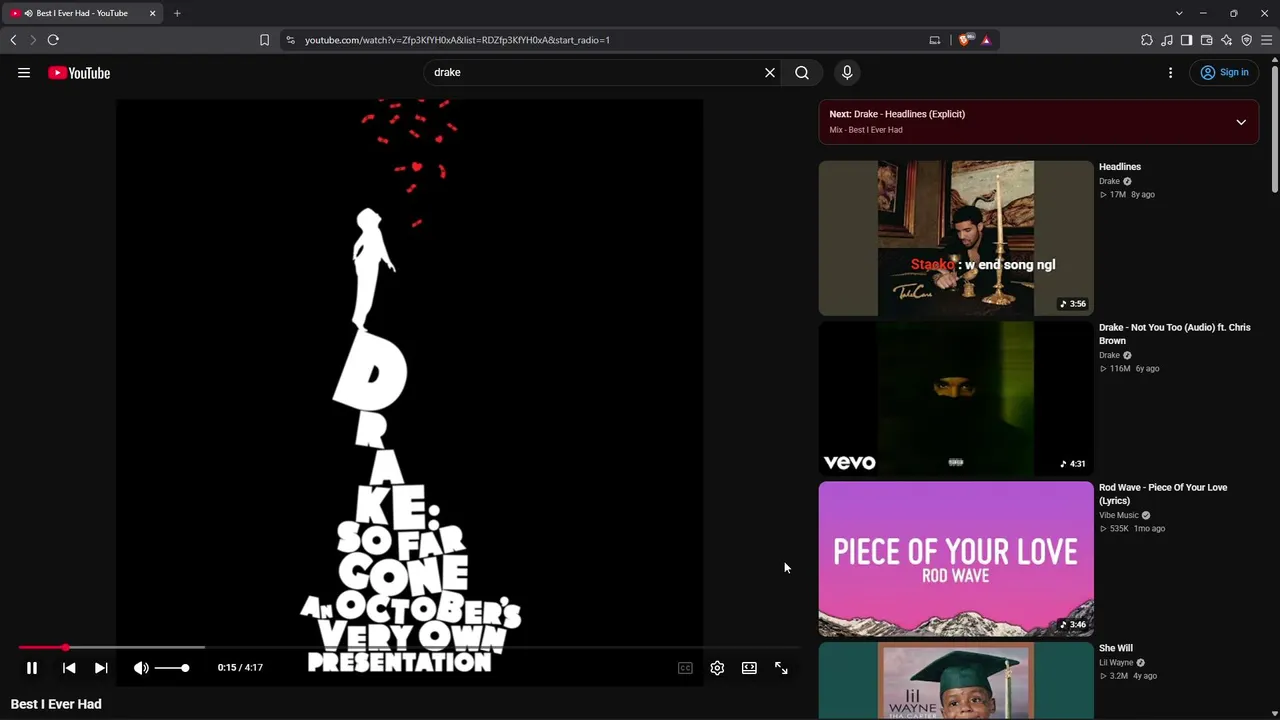Click 'Drake - Not You Too' title
The width and height of the screenshot is (1280, 720).
tap(1175, 334)
